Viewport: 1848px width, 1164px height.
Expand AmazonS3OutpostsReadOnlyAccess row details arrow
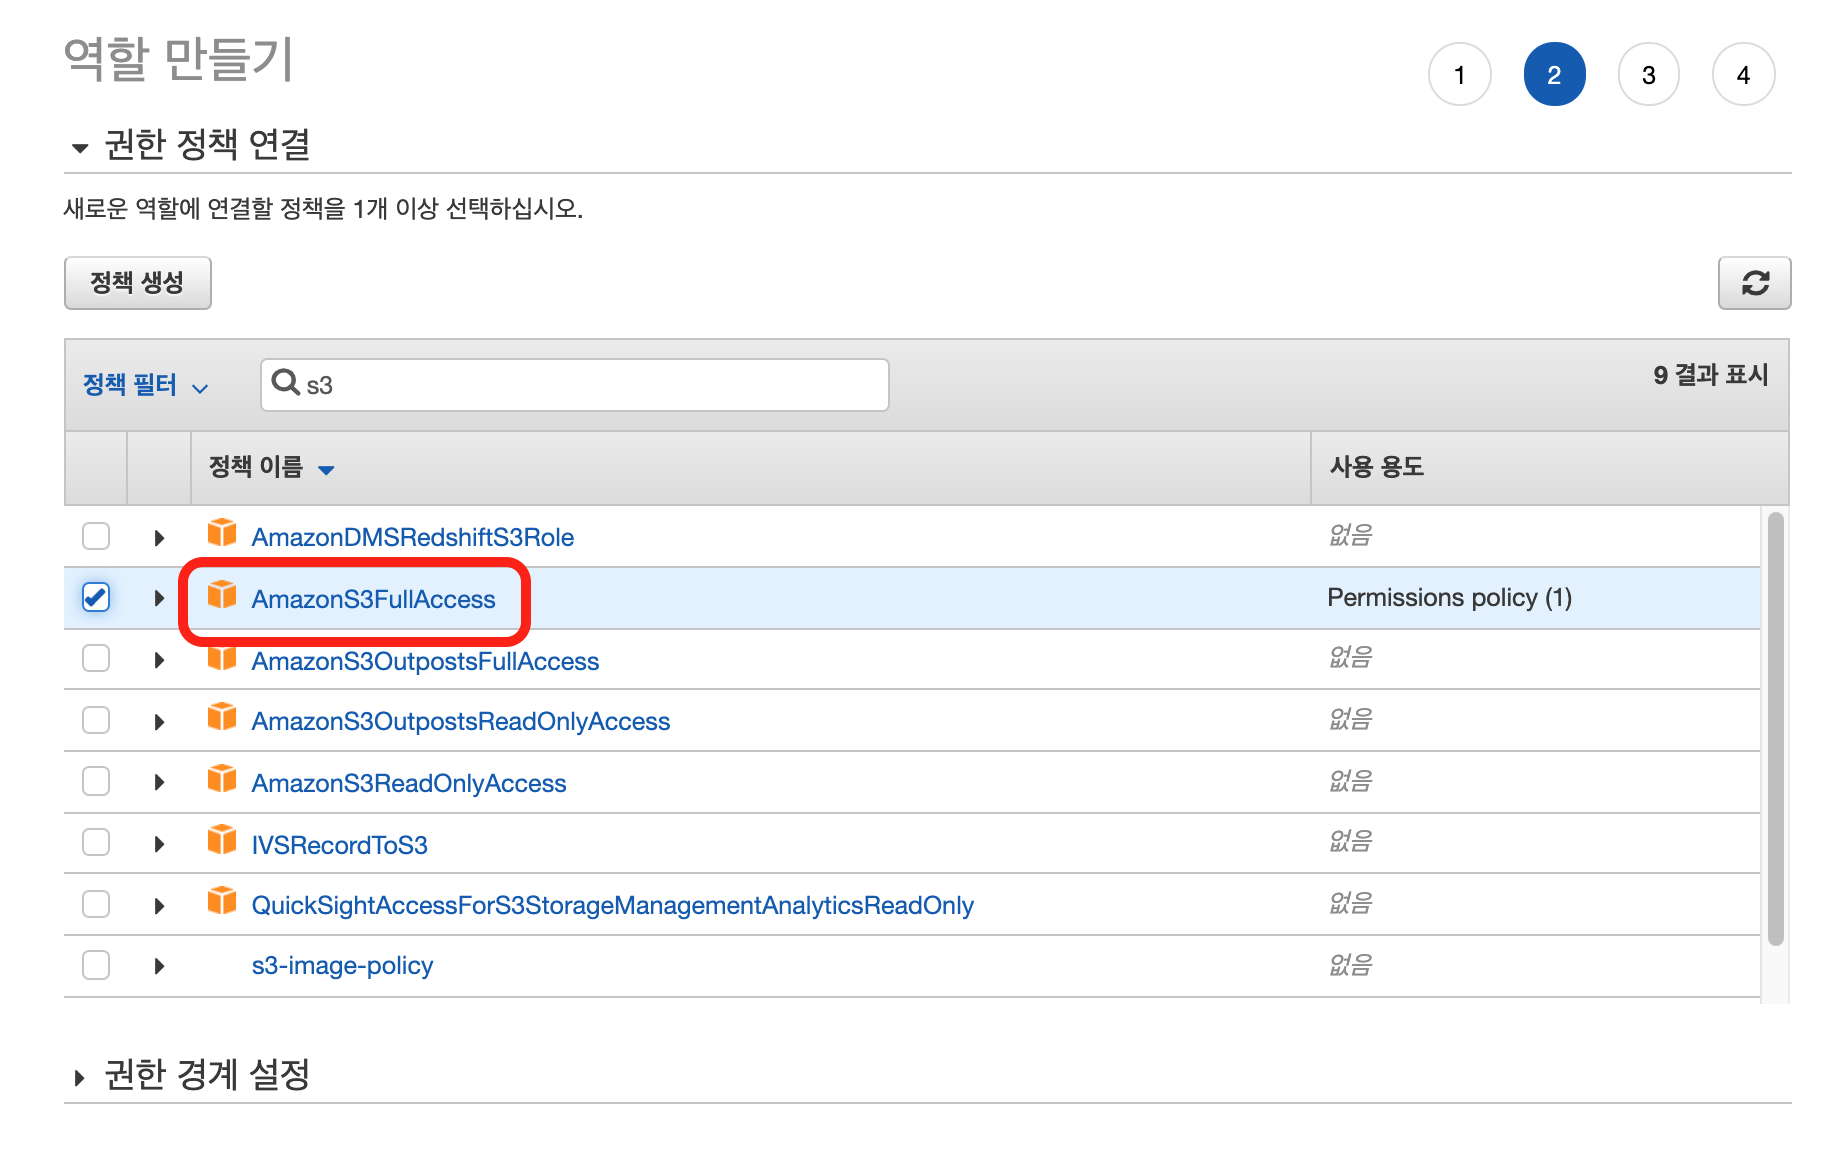(159, 722)
